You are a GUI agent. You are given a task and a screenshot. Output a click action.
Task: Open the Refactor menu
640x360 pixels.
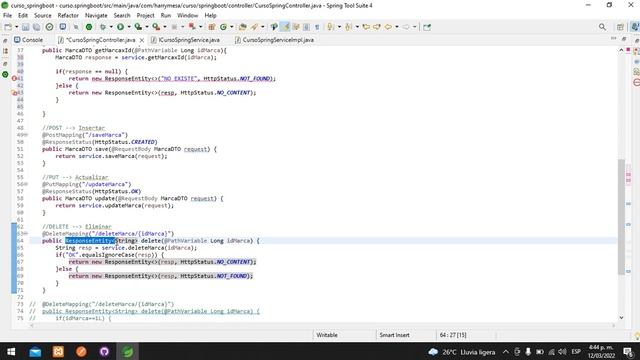(68, 16)
